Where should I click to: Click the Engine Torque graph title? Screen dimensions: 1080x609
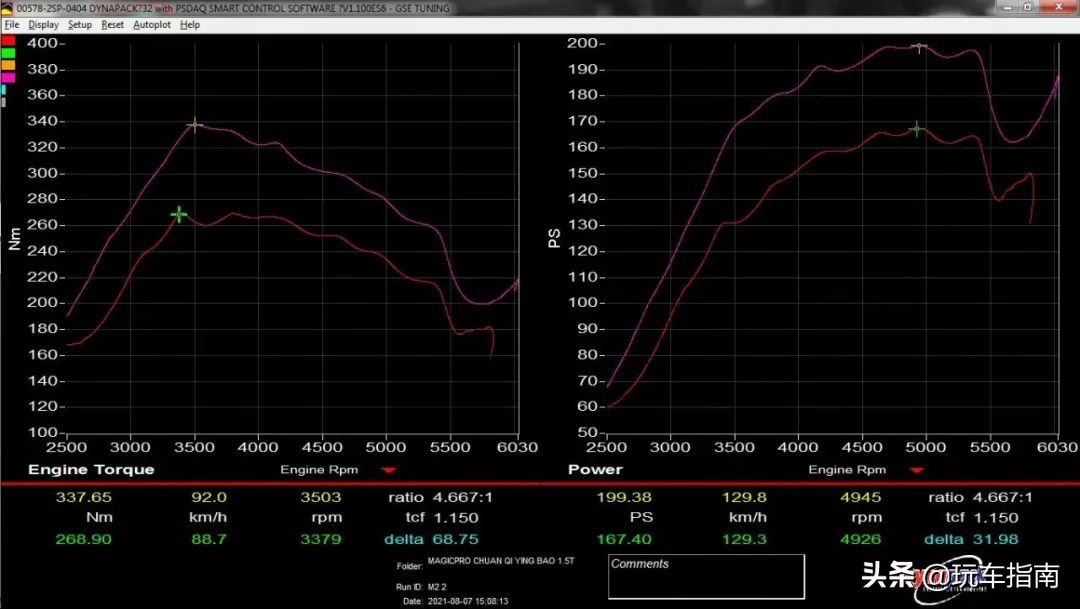pos(91,469)
